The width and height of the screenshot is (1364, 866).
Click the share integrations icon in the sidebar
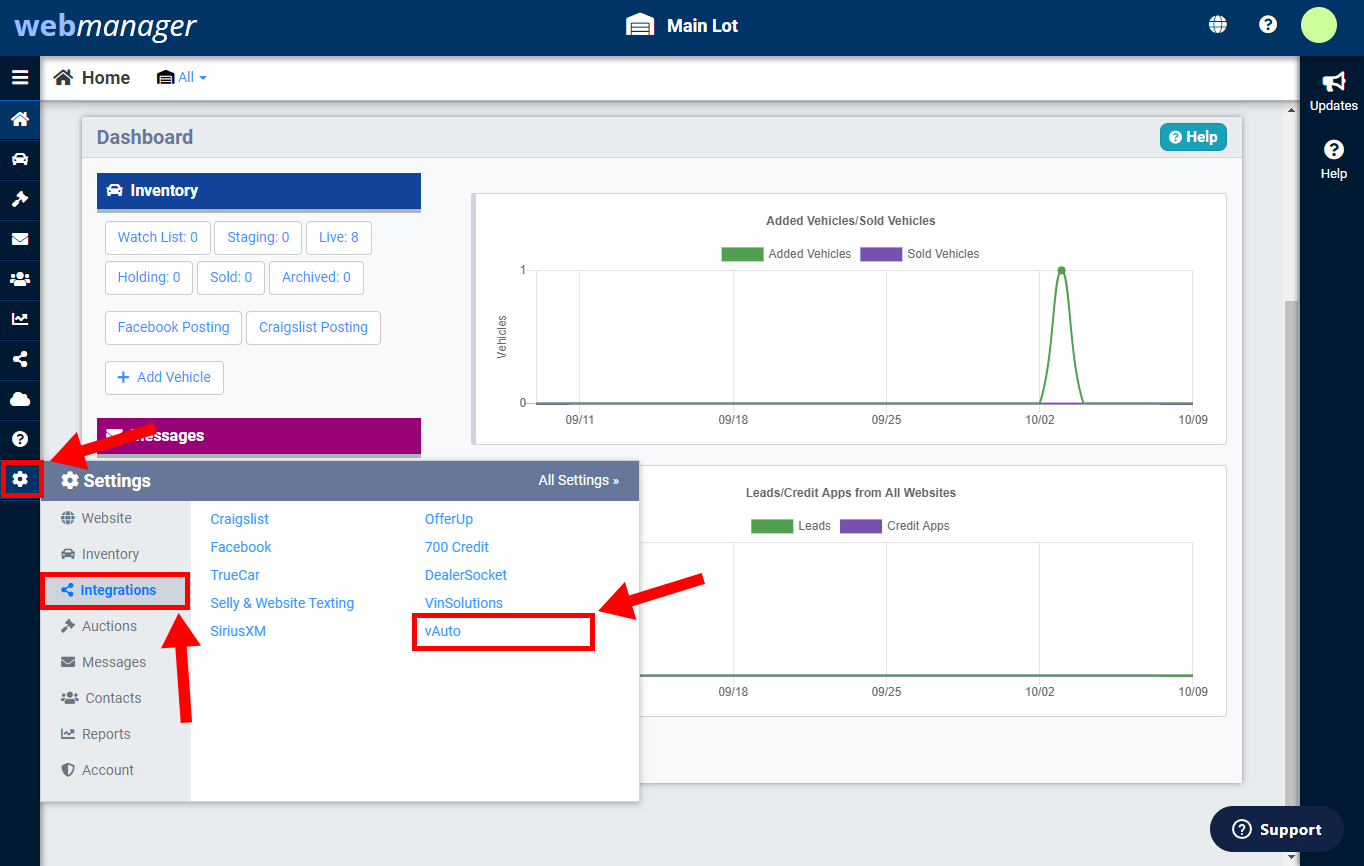click(x=20, y=359)
